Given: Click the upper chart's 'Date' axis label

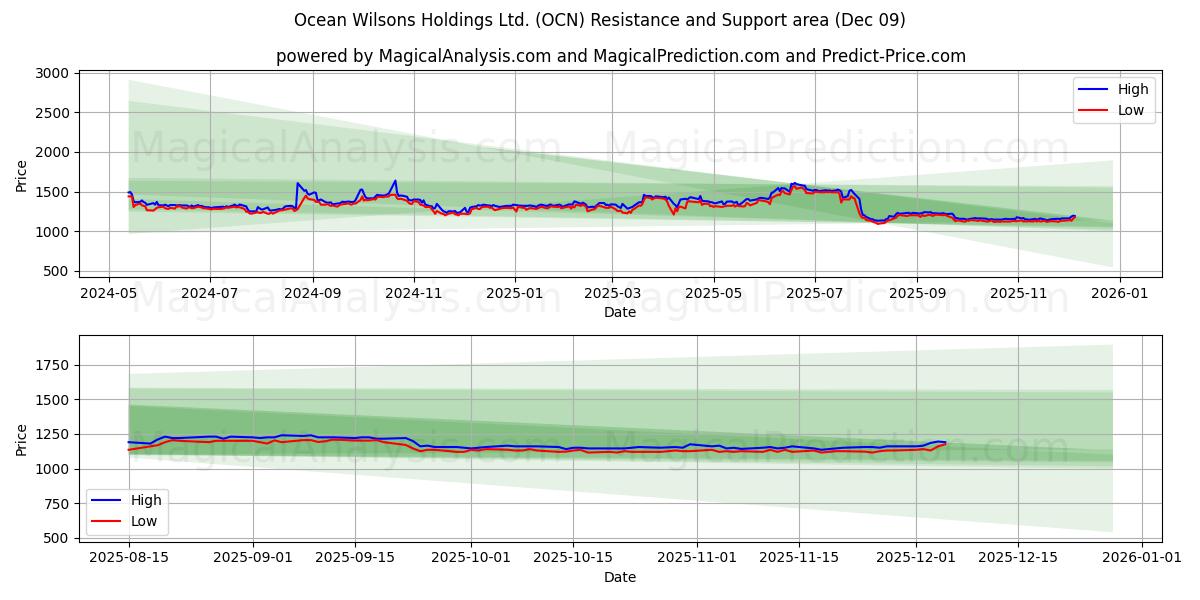Looking at the screenshot, I should tap(620, 312).
